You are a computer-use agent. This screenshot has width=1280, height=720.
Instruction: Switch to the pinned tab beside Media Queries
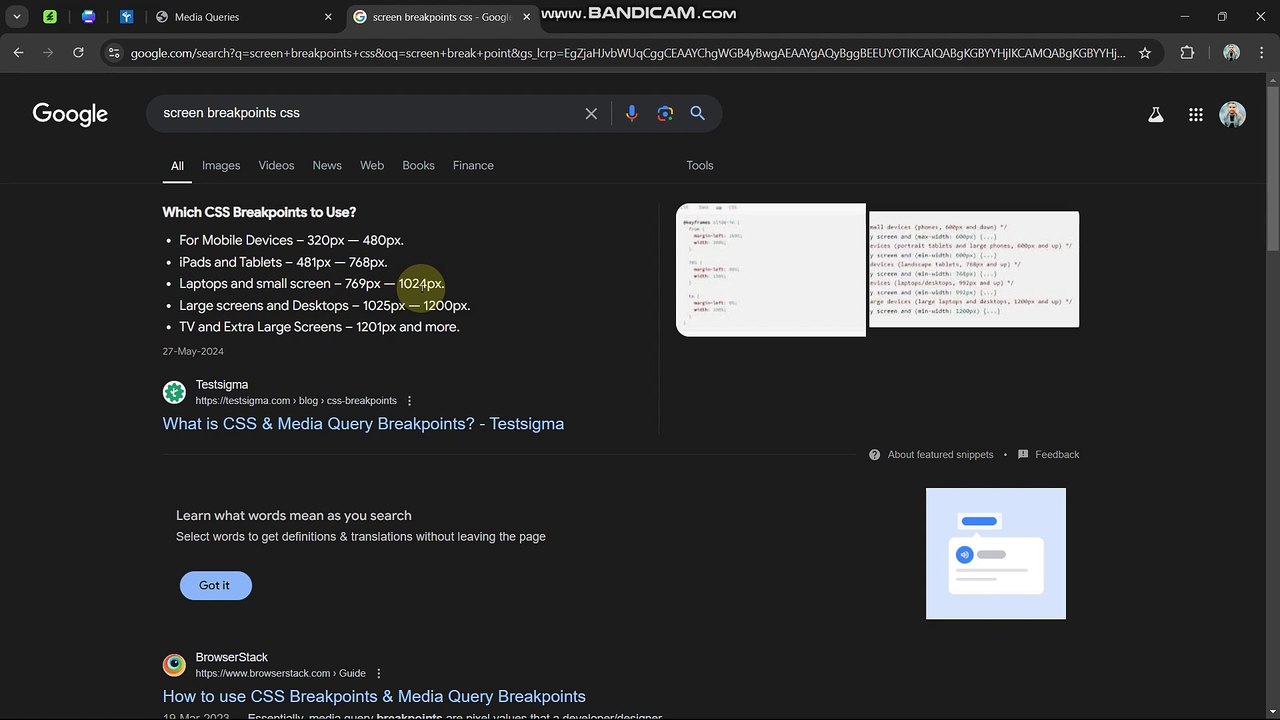[x=127, y=17]
